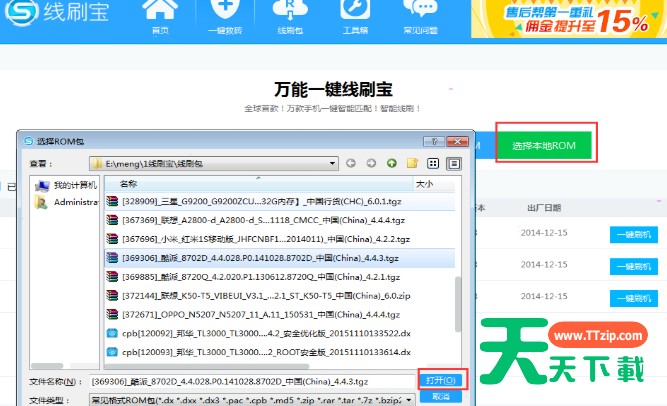Click the third row 一键刷机 button
This screenshot has height=406, width=667.
click(634, 298)
